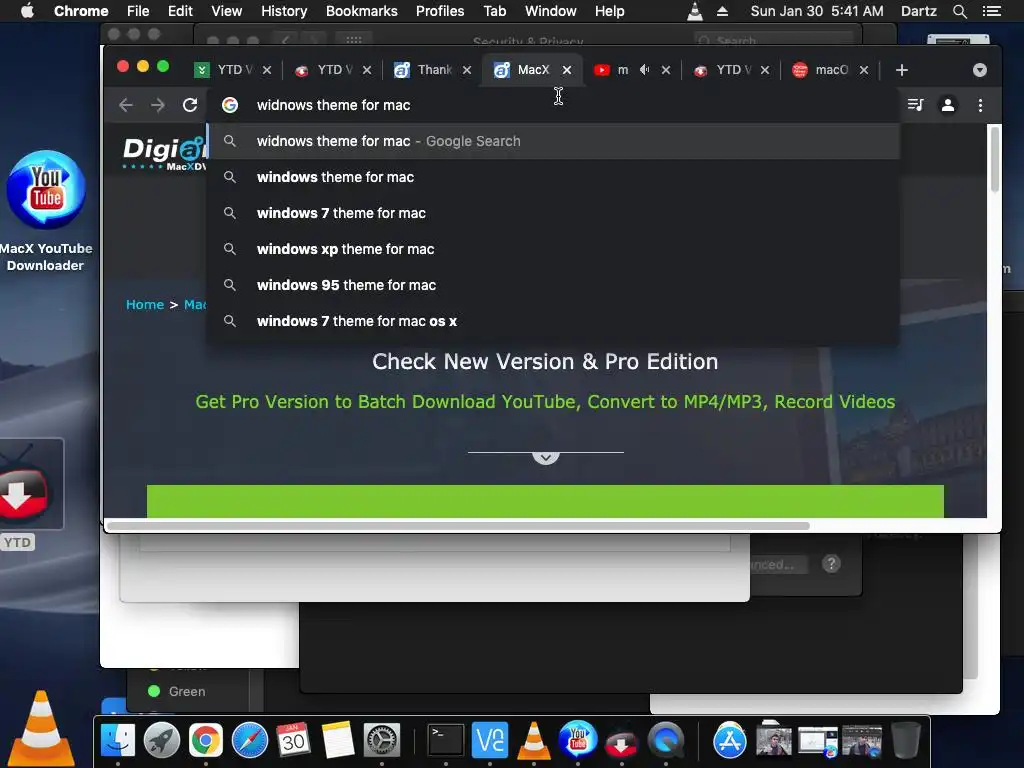1024x768 pixels.
Task: Click the Home breadcrumb link
Action: click(x=145, y=304)
